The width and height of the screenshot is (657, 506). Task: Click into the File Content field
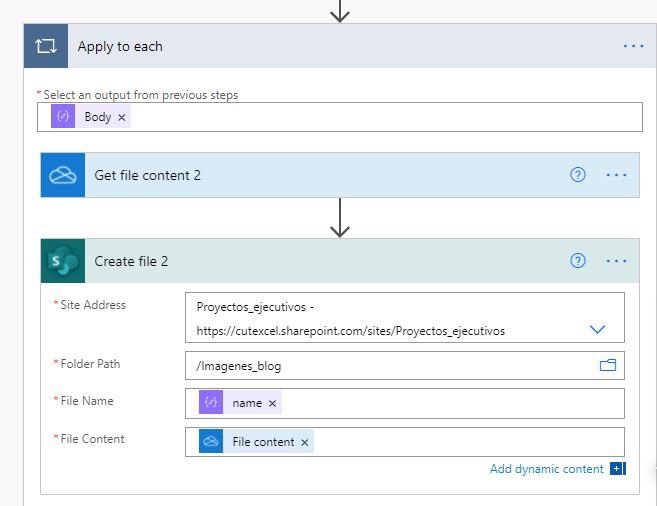click(x=405, y=442)
